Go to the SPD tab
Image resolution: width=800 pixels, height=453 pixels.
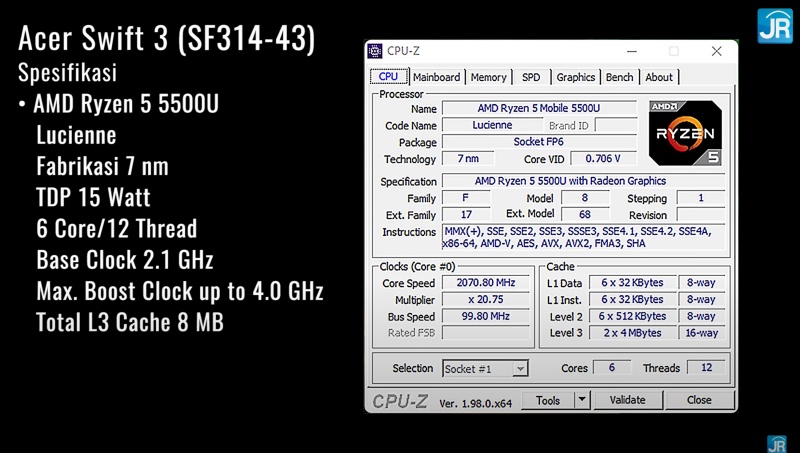coord(531,77)
